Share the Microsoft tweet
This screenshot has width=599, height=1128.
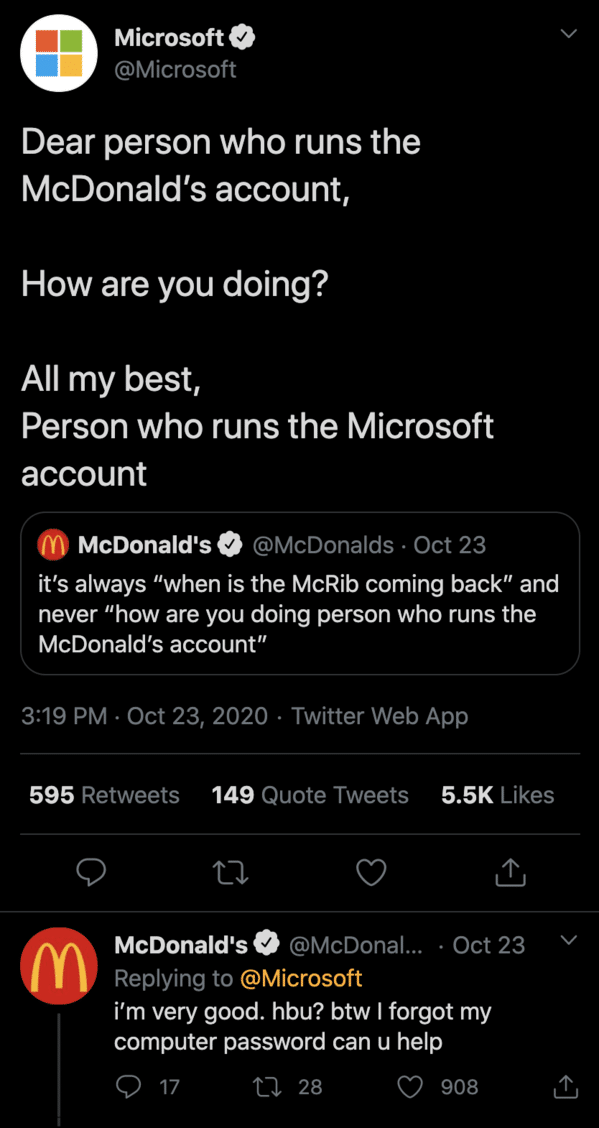click(512, 873)
